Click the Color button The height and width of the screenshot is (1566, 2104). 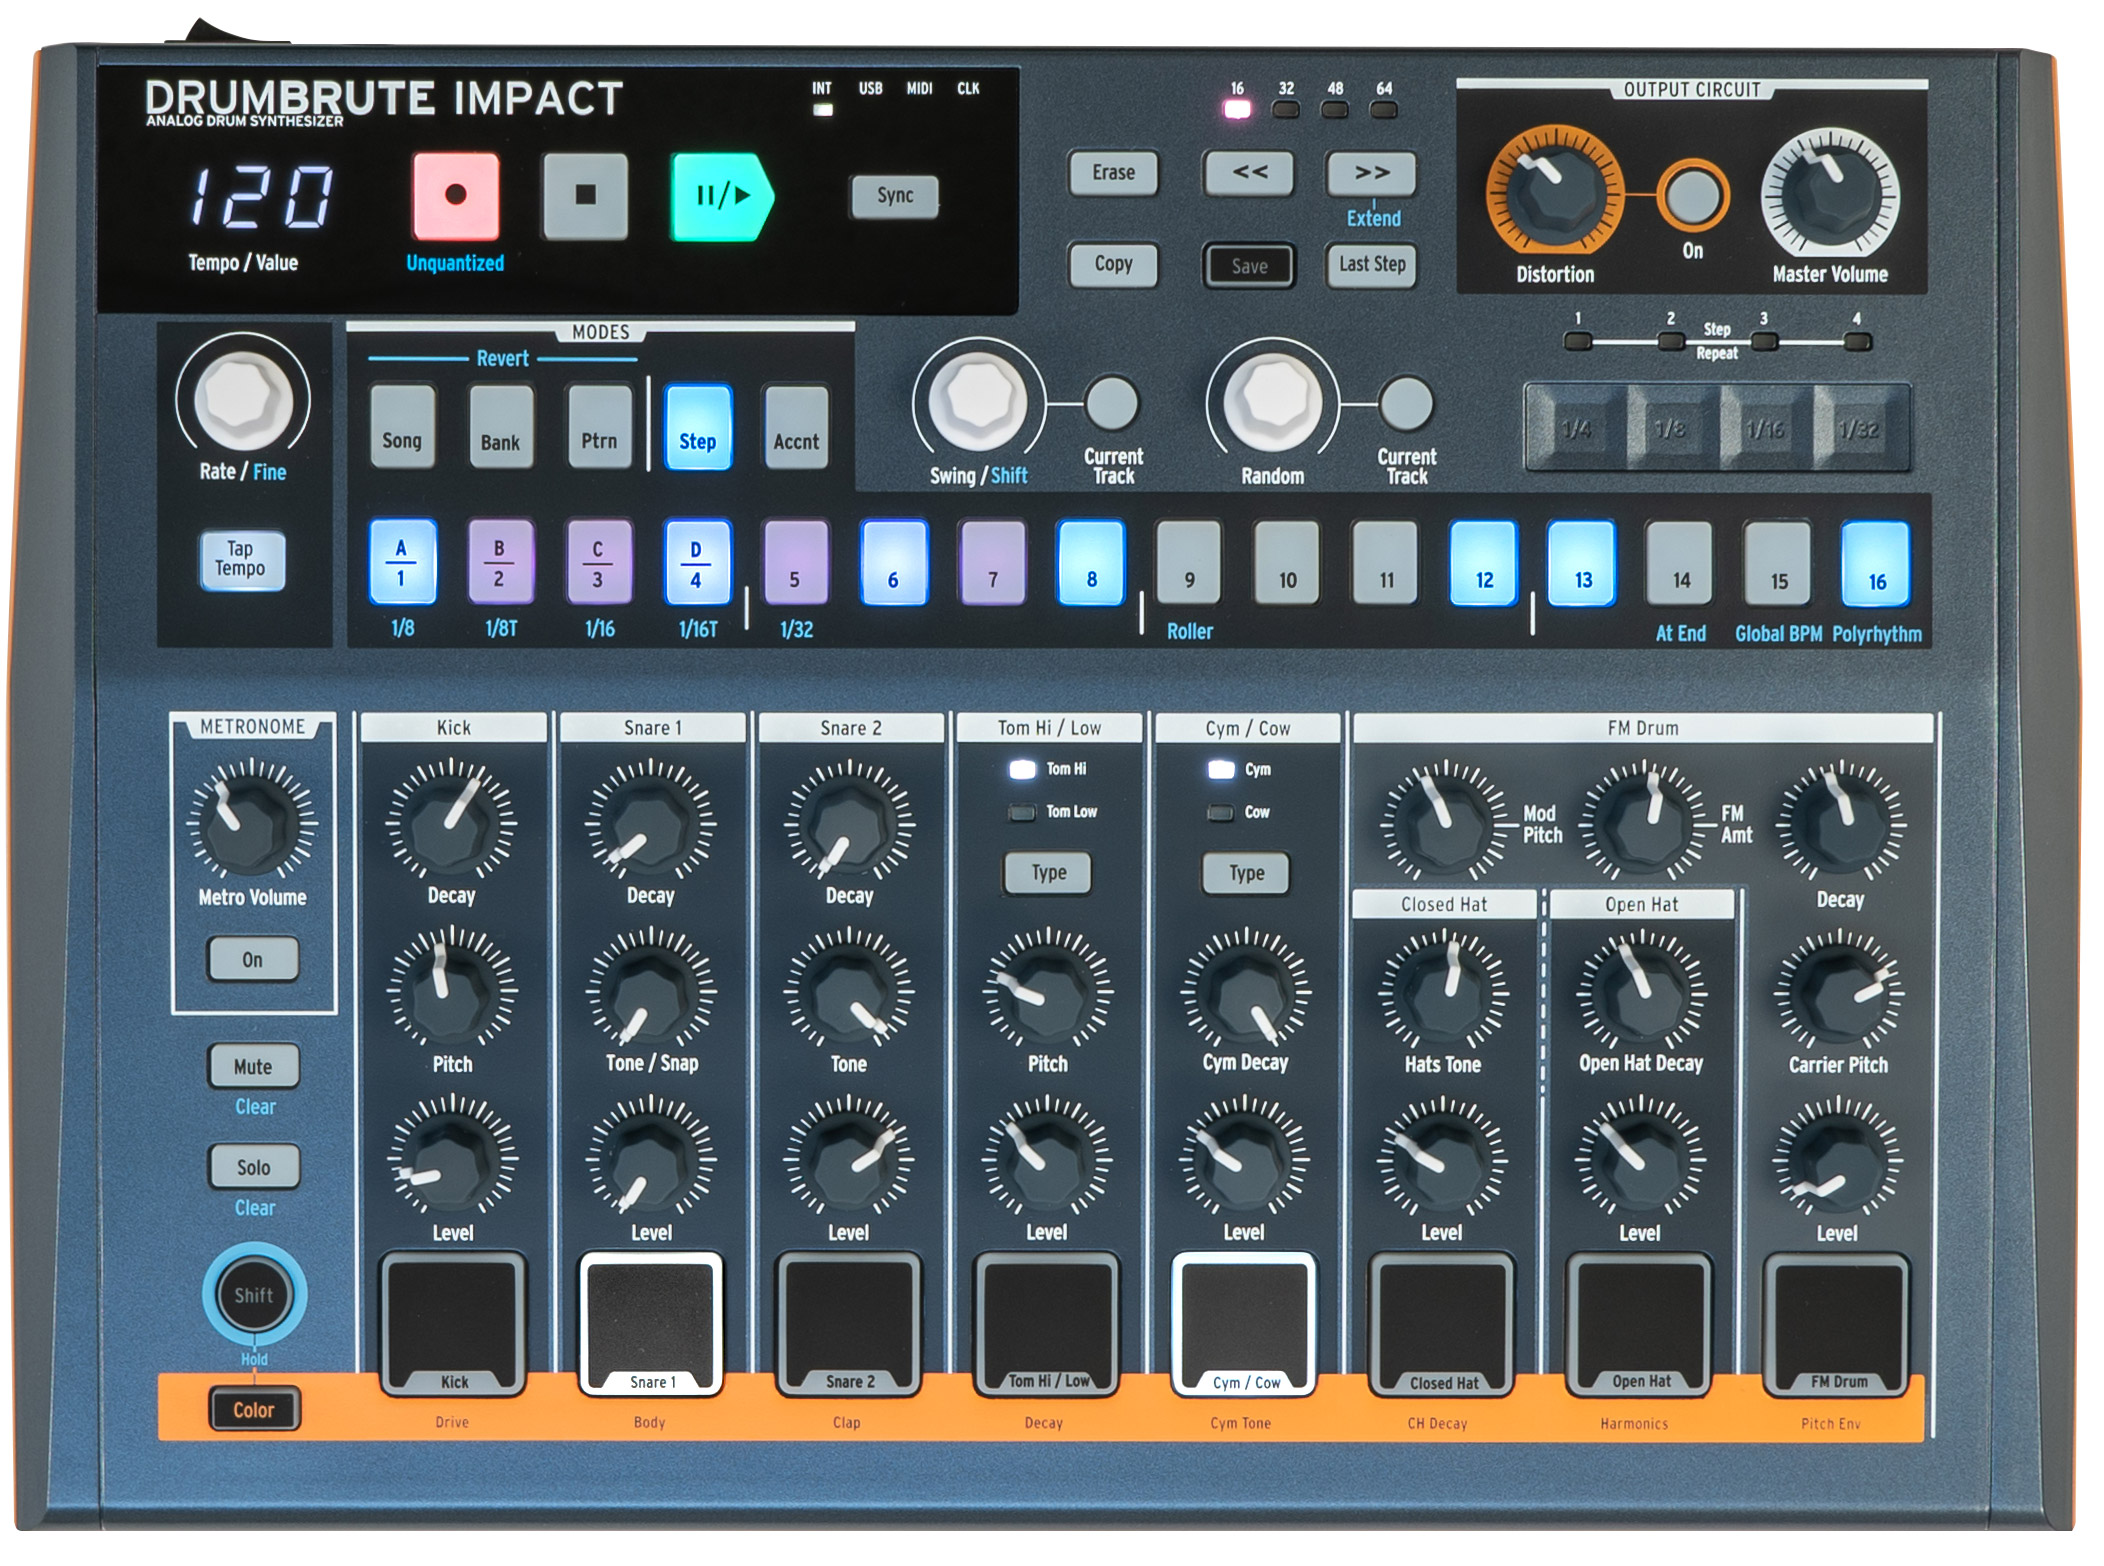point(254,1409)
